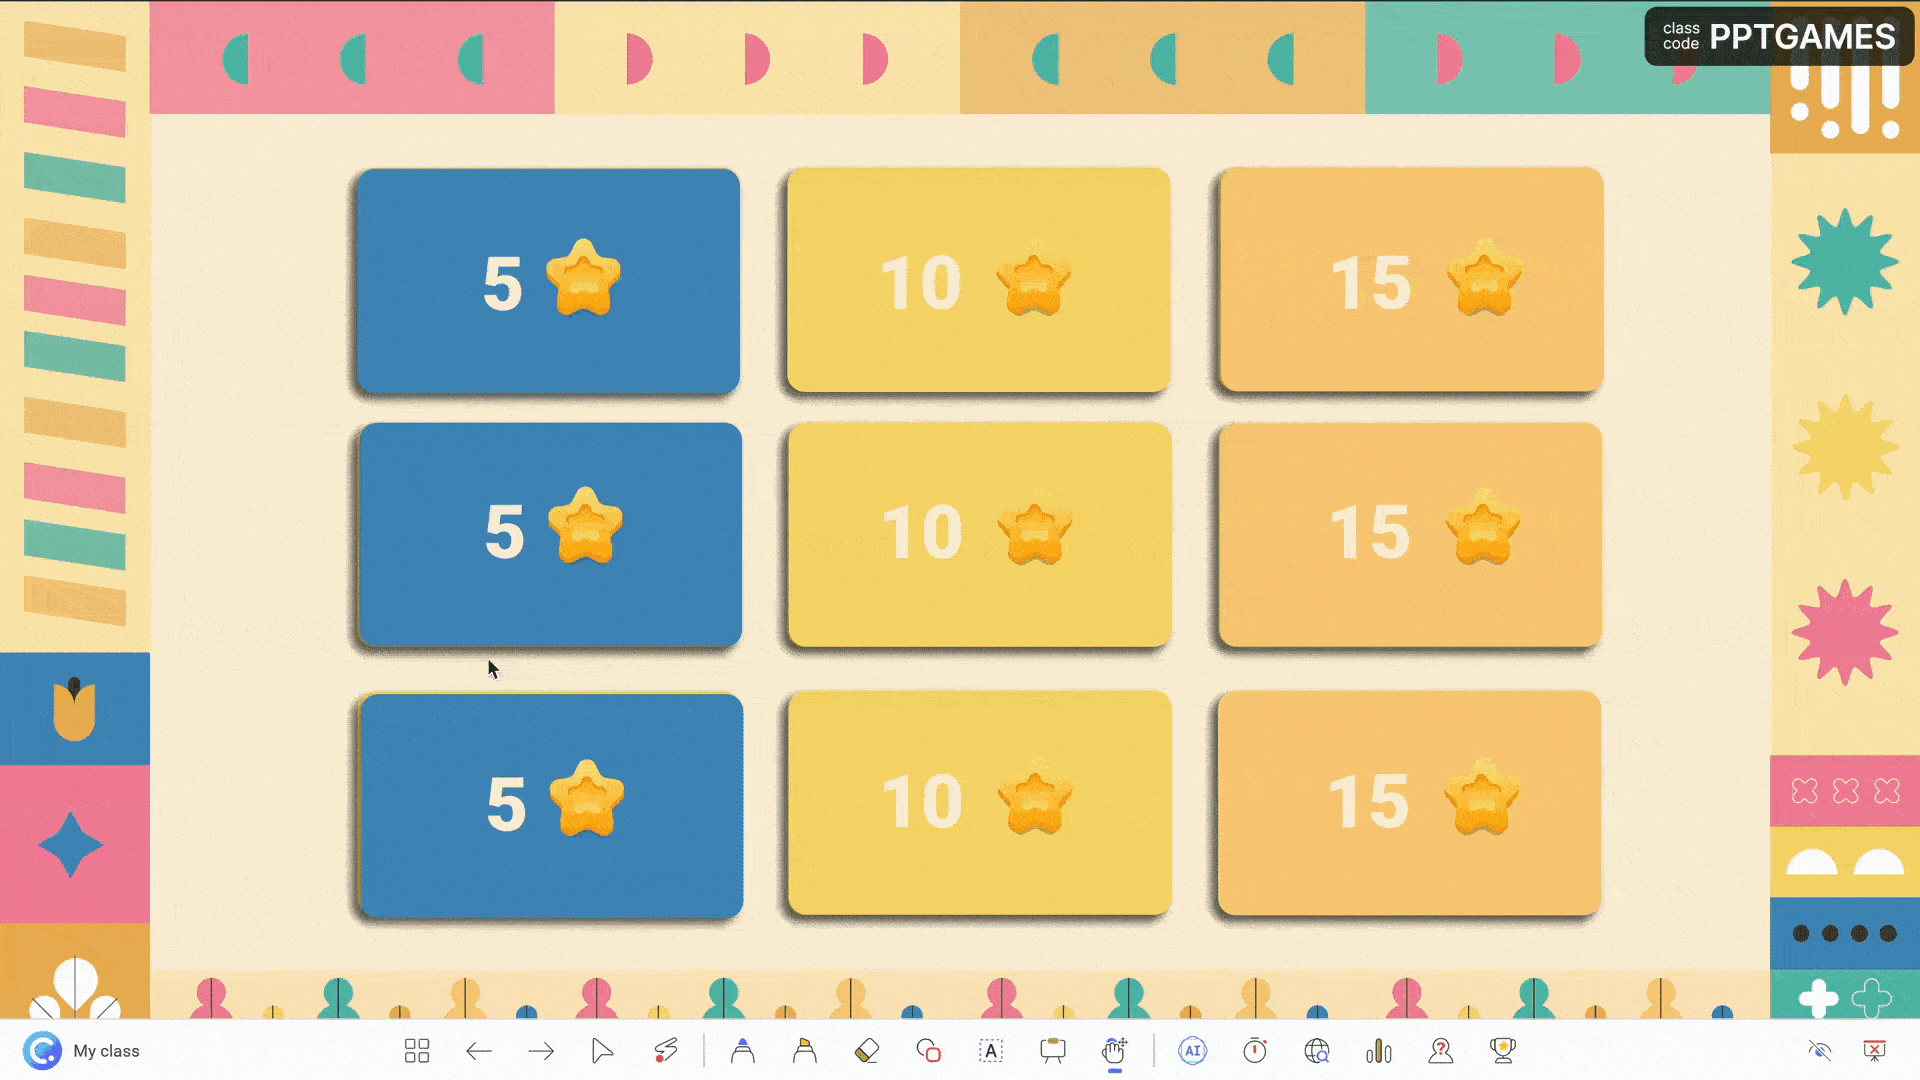Select the highlighter tool icon
This screenshot has width=1920, height=1080.
(802, 1050)
